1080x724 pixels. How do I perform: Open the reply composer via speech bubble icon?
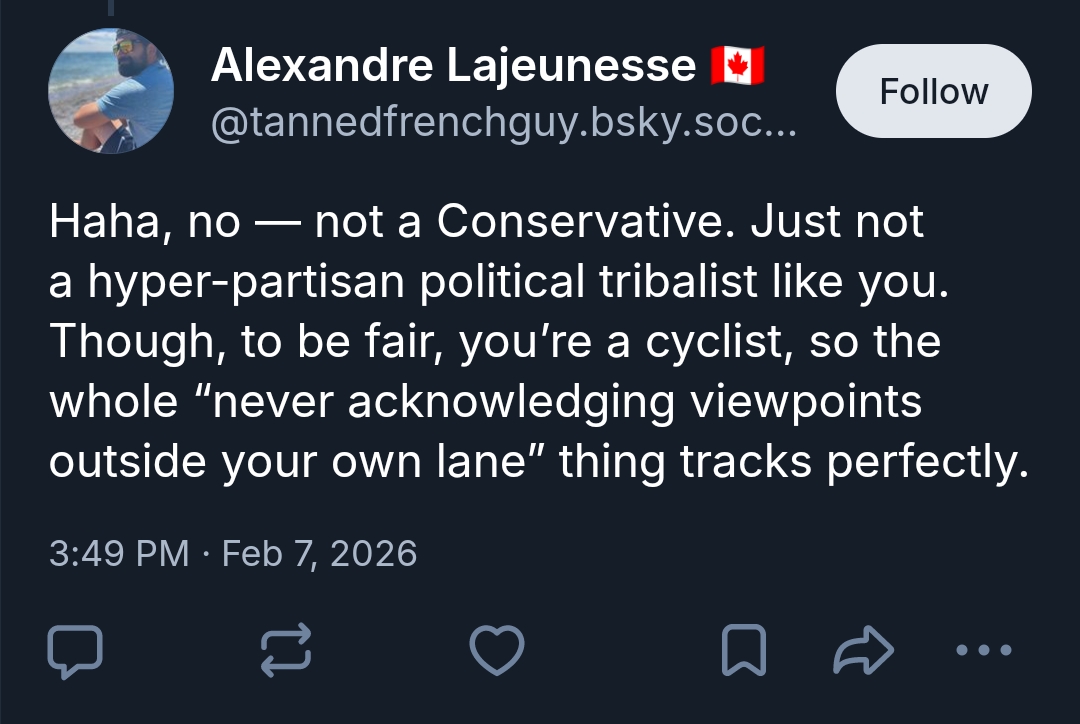click(75, 651)
